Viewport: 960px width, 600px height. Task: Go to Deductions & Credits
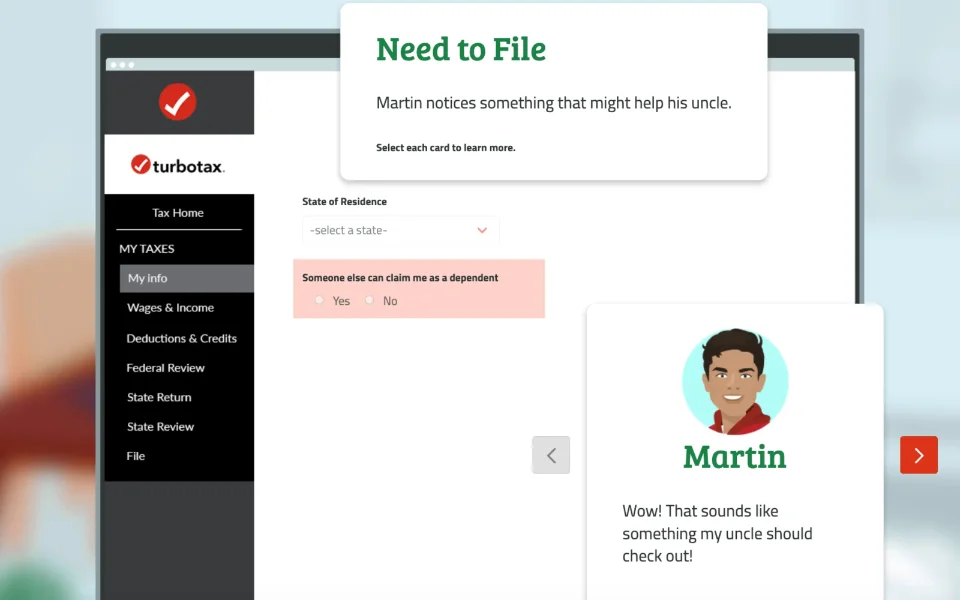pyautogui.click(x=181, y=338)
